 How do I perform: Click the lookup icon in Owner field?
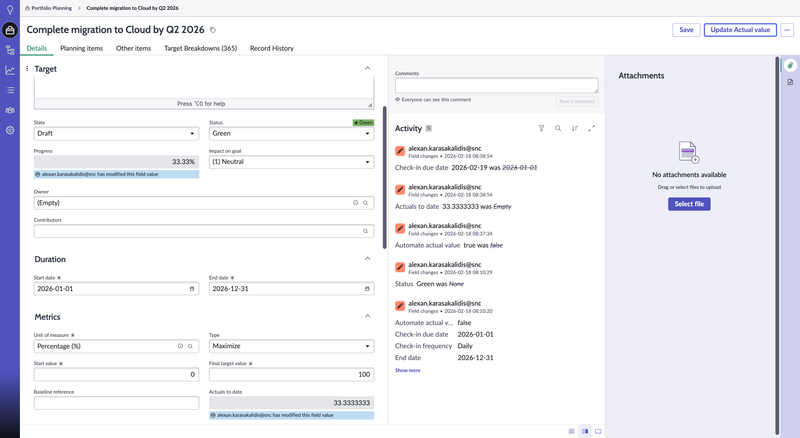pos(366,203)
